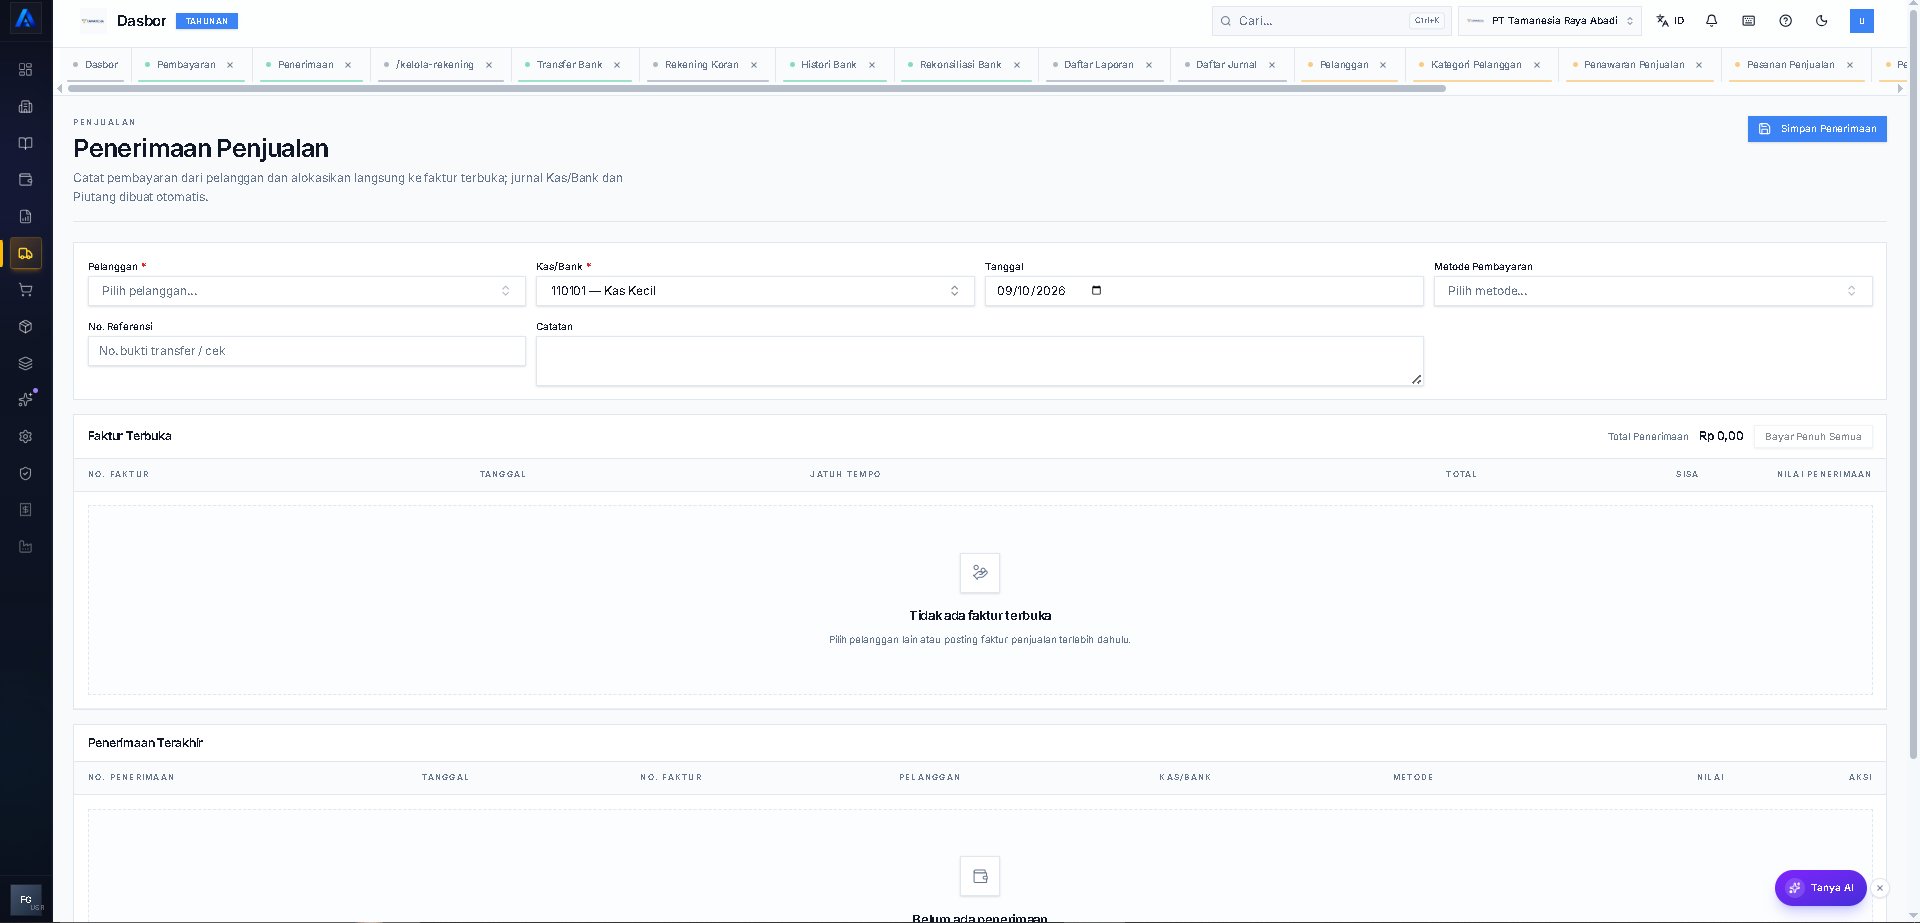1920x923 pixels.
Task: Open the AI sparkles icon in sidebar
Action: pyautogui.click(x=26, y=400)
